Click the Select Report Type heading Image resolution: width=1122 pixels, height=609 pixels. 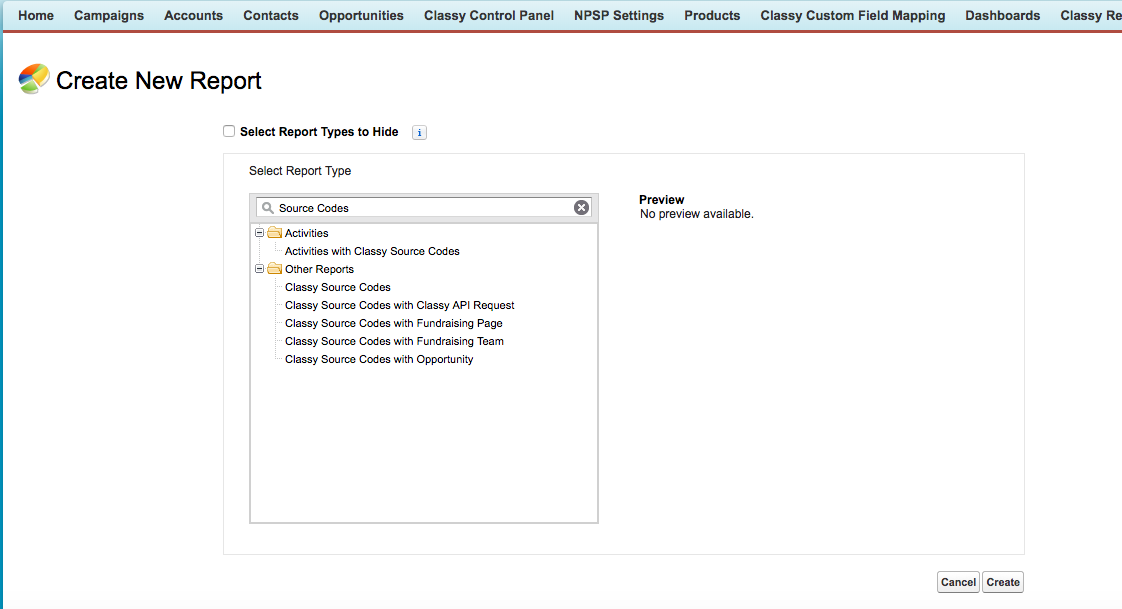300,171
